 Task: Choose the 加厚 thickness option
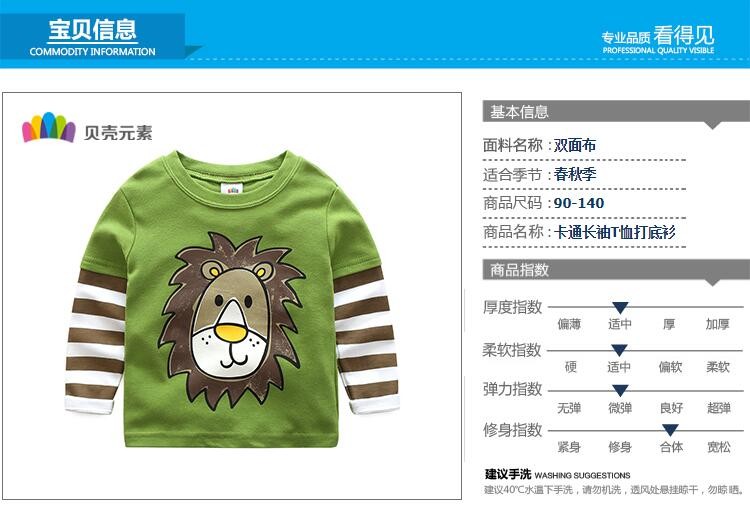click(717, 324)
